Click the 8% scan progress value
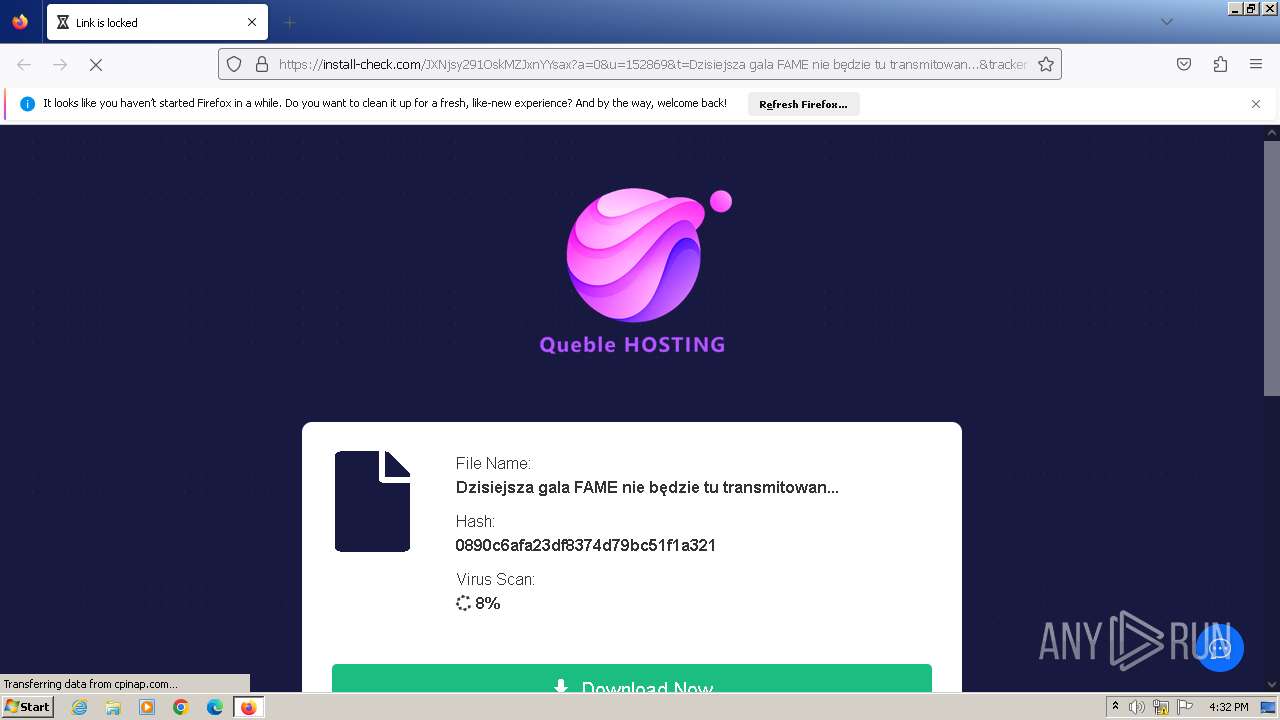1280x720 pixels. pyautogui.click(x=488, y=603)
